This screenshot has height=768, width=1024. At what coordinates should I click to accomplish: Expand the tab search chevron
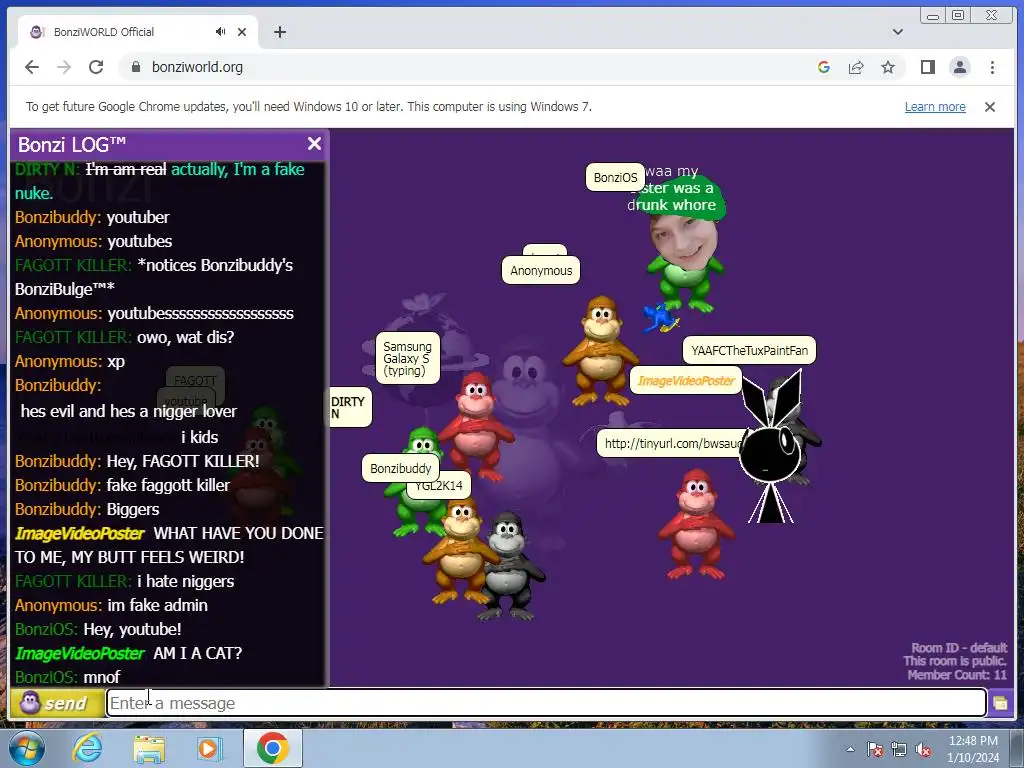point(898,31)
